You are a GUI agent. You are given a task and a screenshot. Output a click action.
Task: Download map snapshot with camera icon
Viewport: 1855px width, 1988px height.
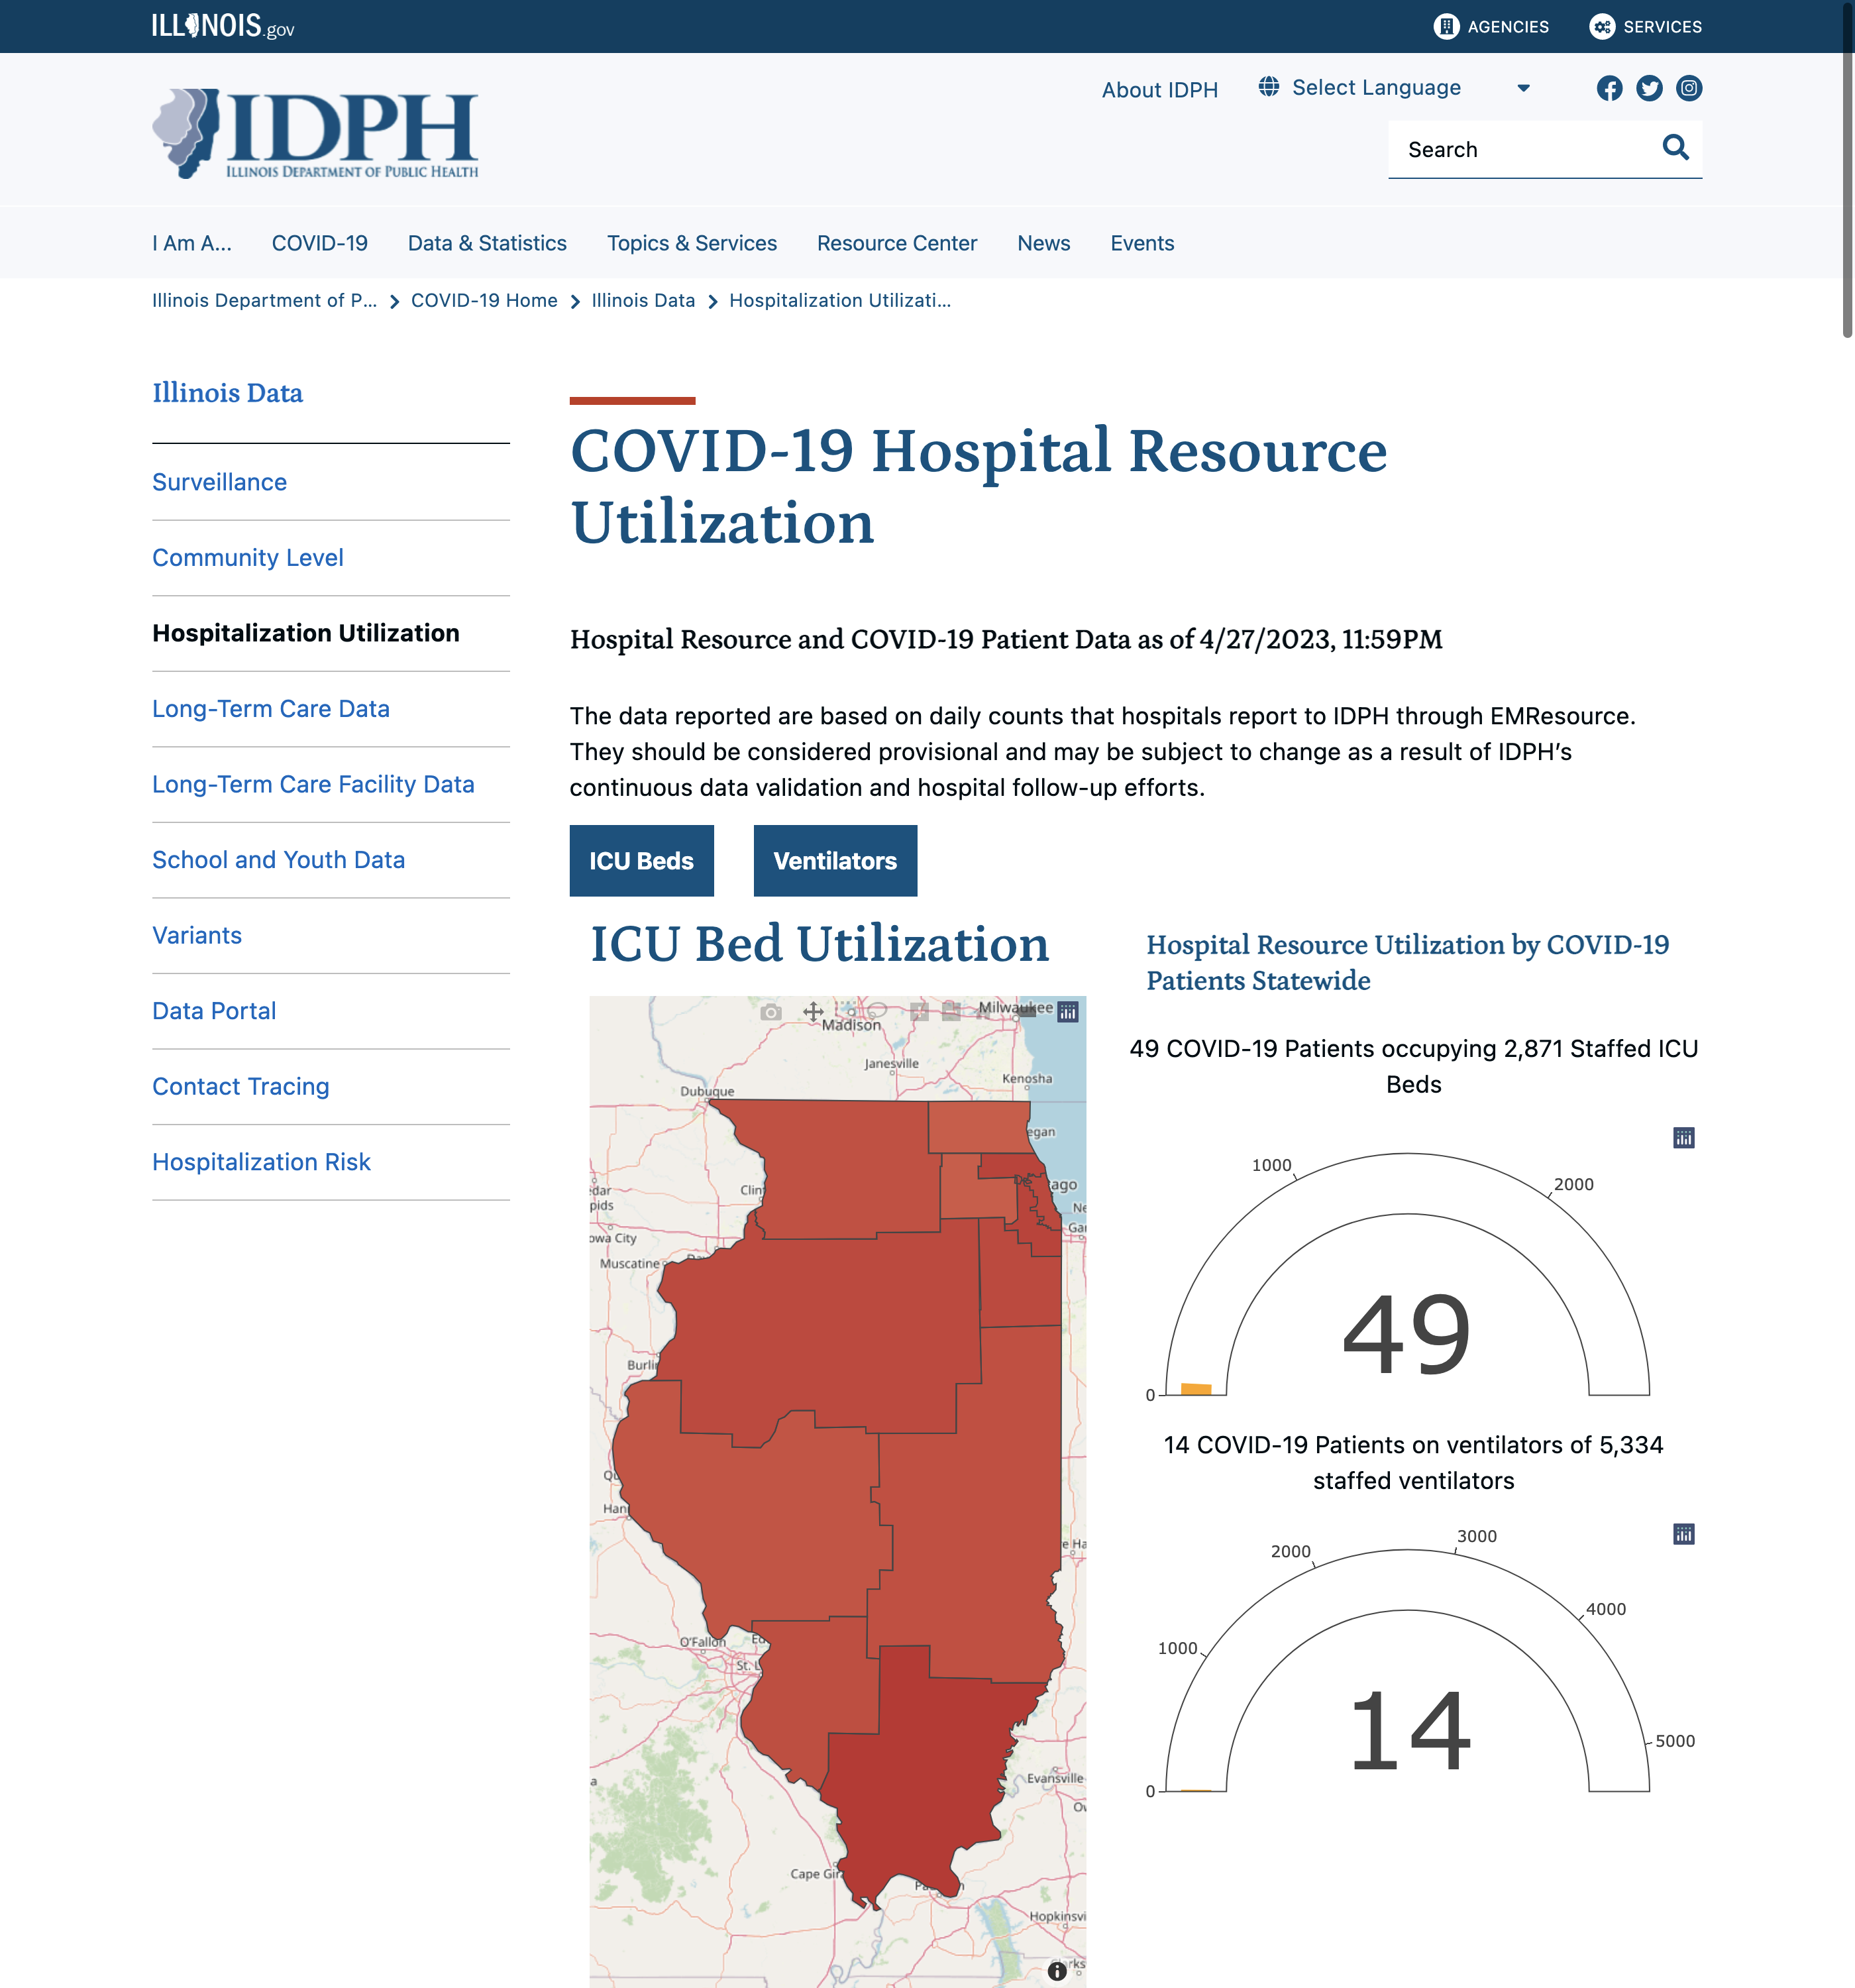(771, 1012)
